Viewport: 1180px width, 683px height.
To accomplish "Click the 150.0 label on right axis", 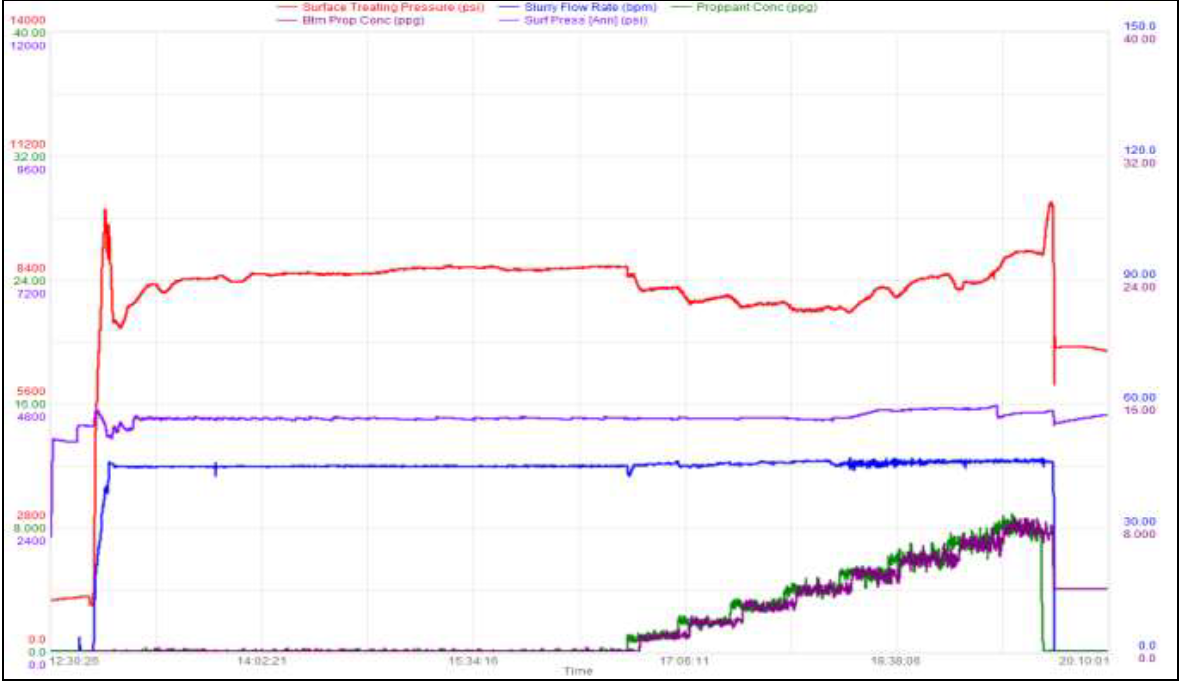I will pyautogui.click(x=1140, y=26).
